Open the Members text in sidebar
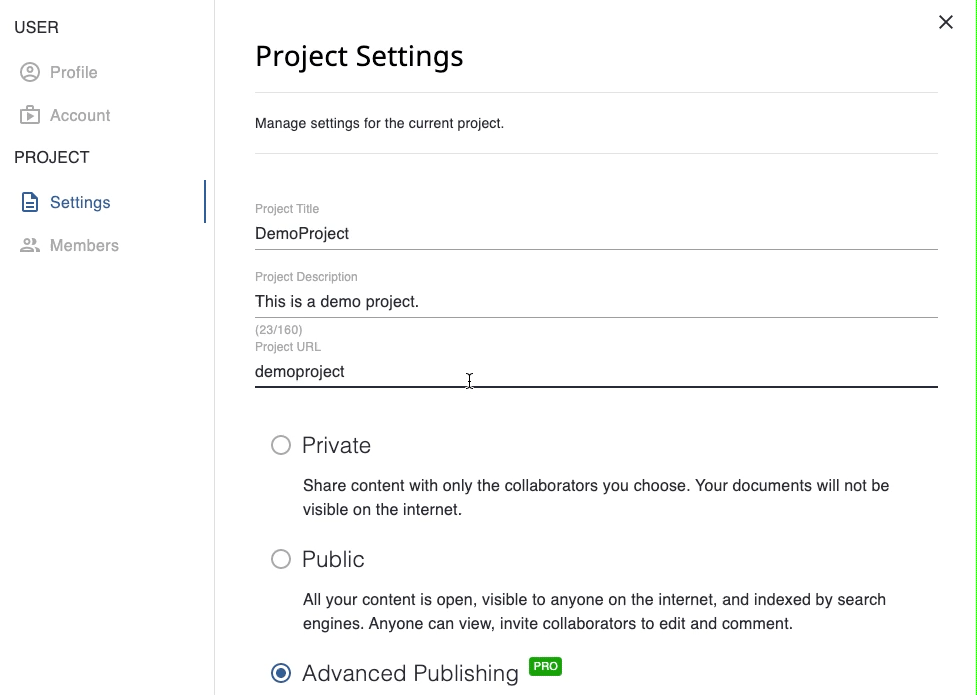 pos(84,245)
